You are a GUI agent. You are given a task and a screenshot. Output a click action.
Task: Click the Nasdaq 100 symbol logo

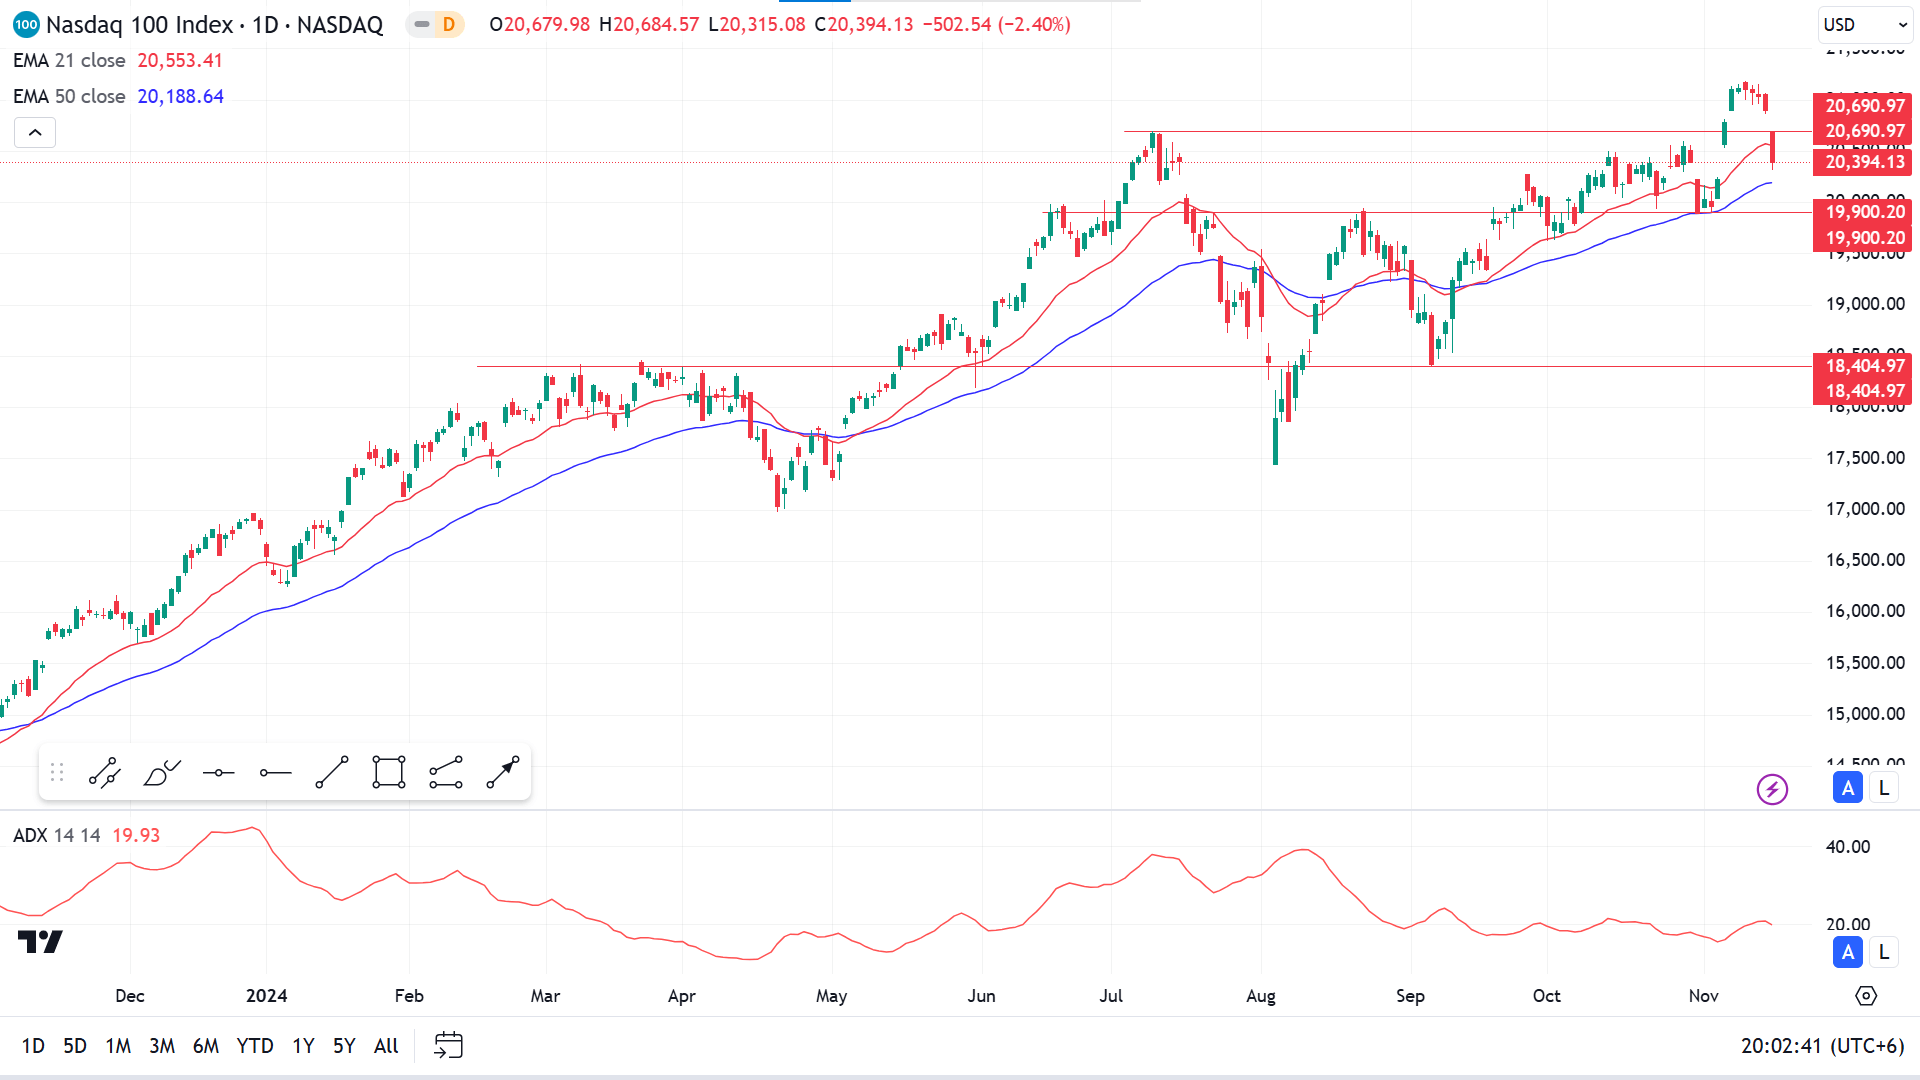point(26,24)
